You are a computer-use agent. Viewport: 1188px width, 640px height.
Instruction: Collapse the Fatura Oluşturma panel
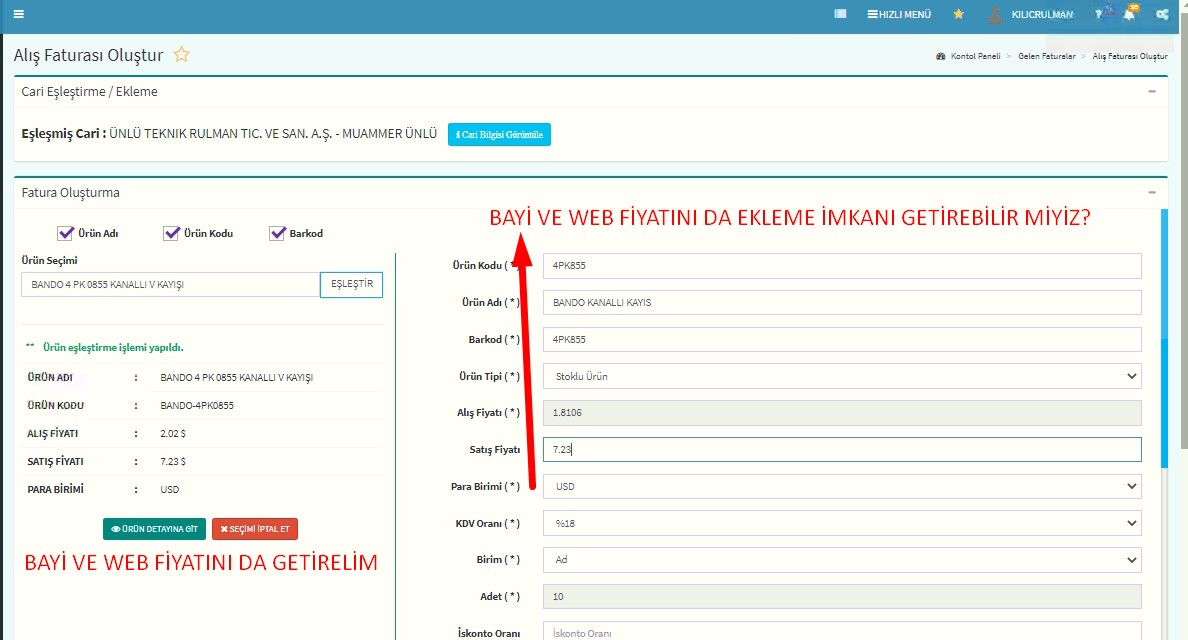(1152, 192)
